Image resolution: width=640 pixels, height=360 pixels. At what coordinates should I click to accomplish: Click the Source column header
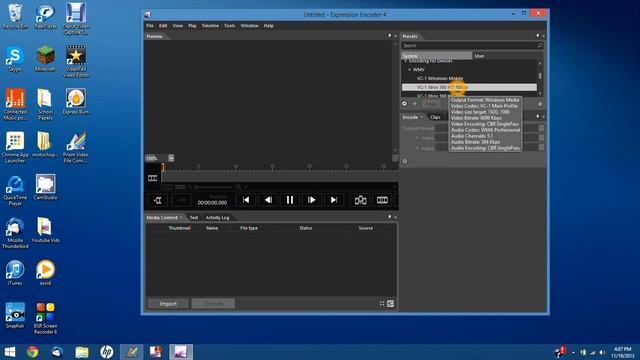pos(365,228)
